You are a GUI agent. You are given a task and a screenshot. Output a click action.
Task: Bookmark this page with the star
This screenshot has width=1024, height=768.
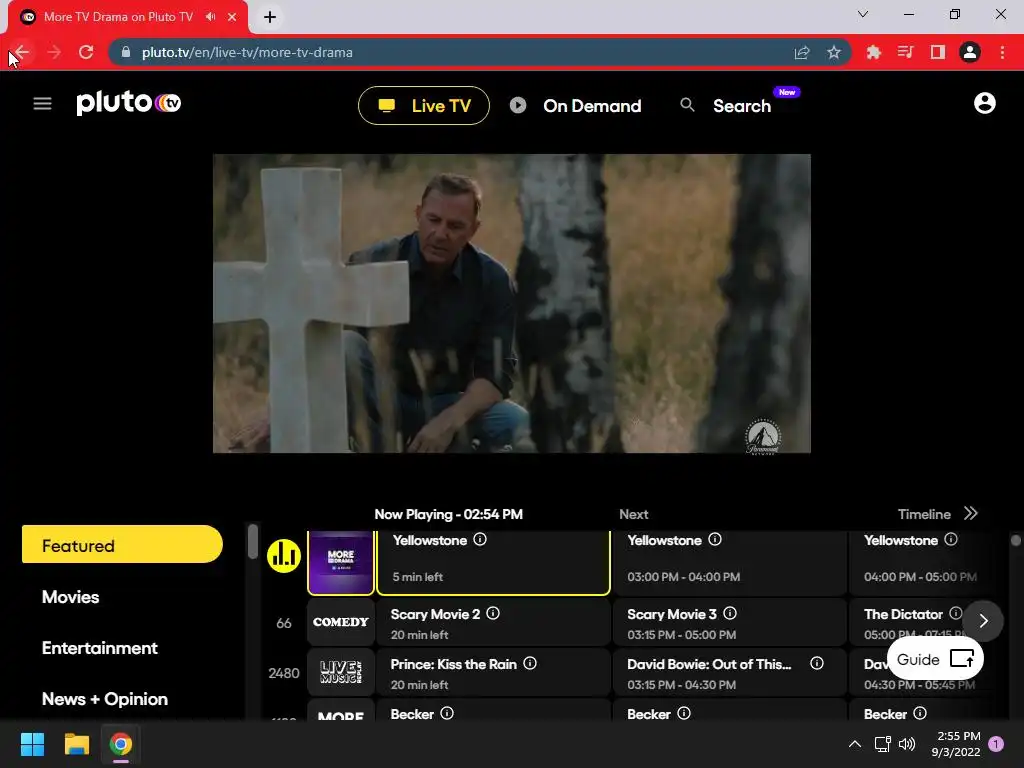pos(834,52)
